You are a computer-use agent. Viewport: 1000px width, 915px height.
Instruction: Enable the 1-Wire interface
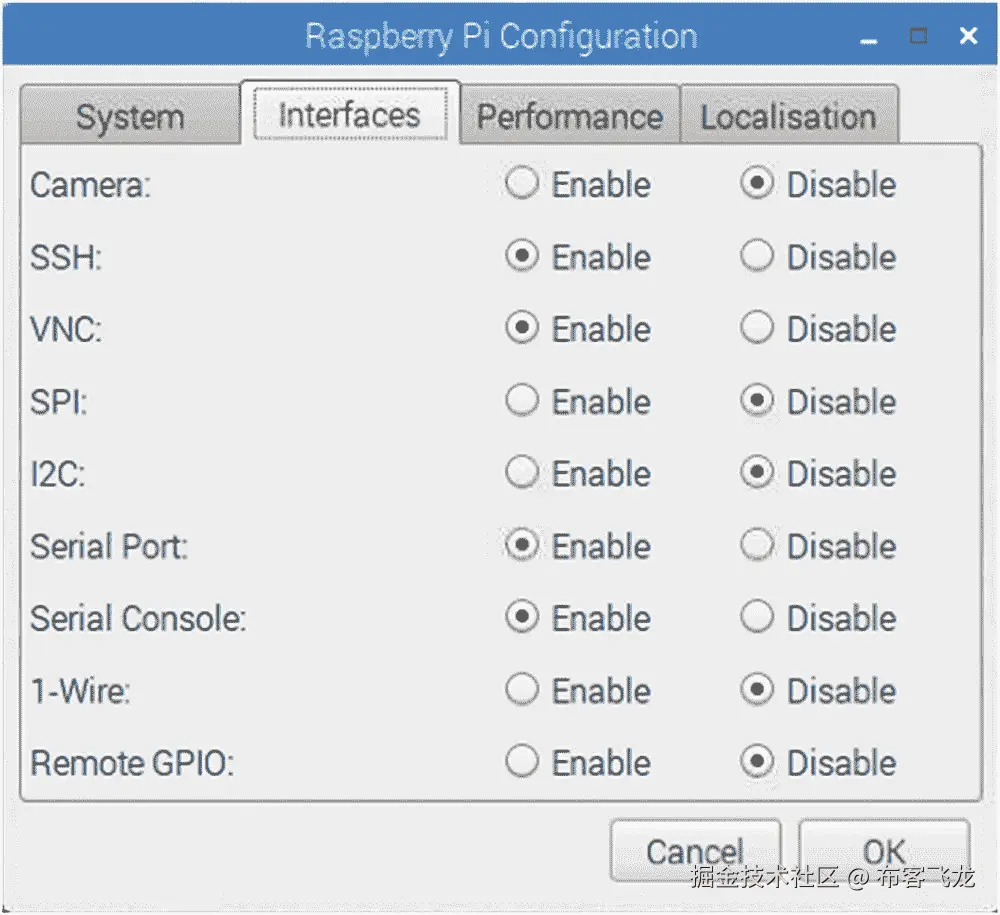click(521, 690)
